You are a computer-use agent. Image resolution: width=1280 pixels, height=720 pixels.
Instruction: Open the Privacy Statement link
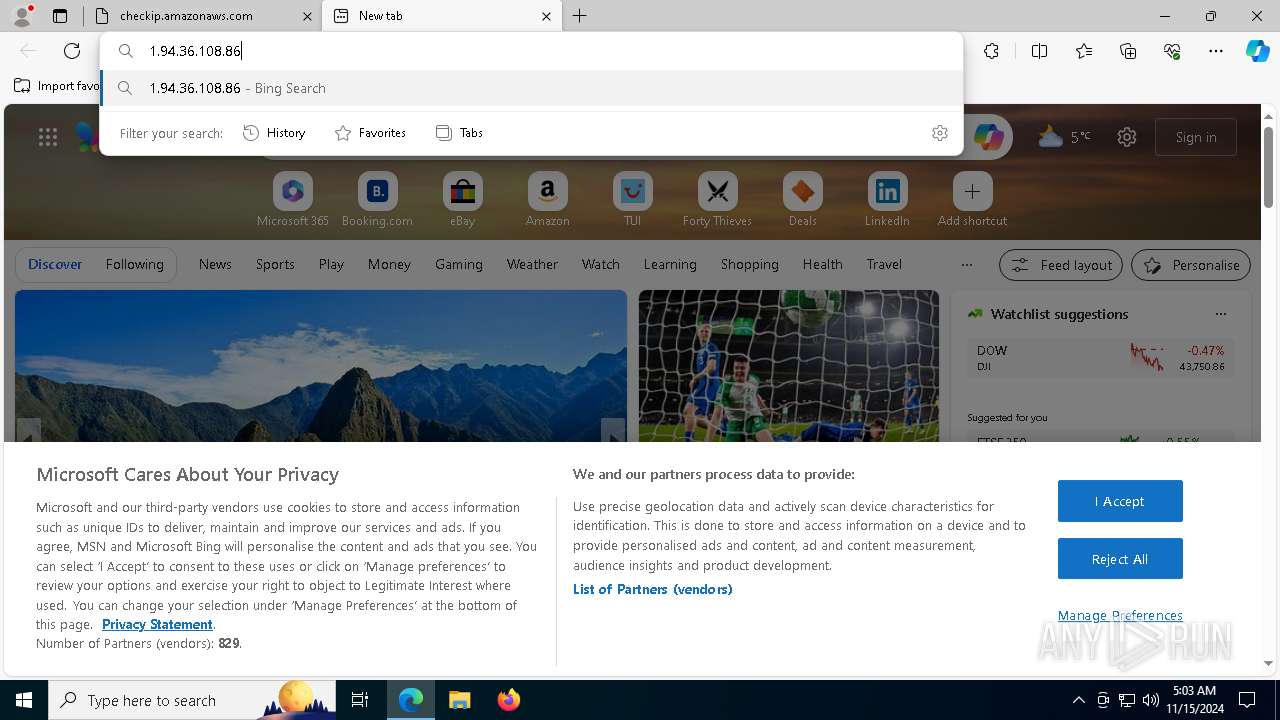(157, 624)
